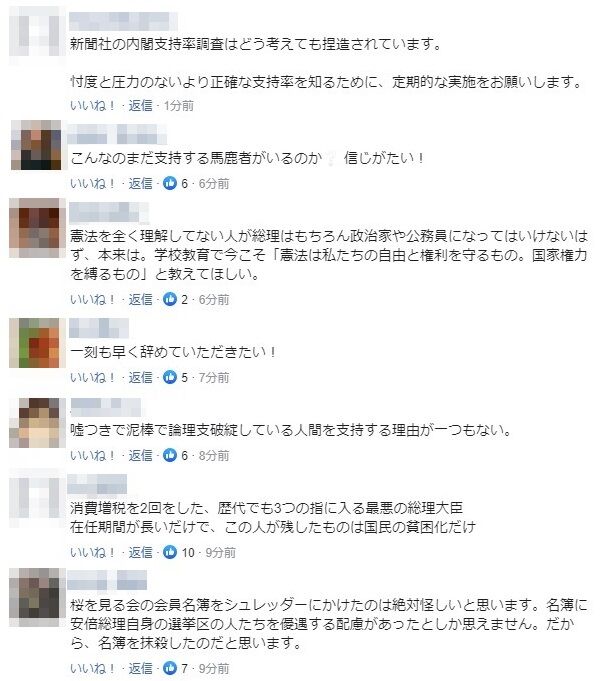Reply to the 憲法を全く理解 comment via 返信
The image size is (605, 681).
point(140,299)
